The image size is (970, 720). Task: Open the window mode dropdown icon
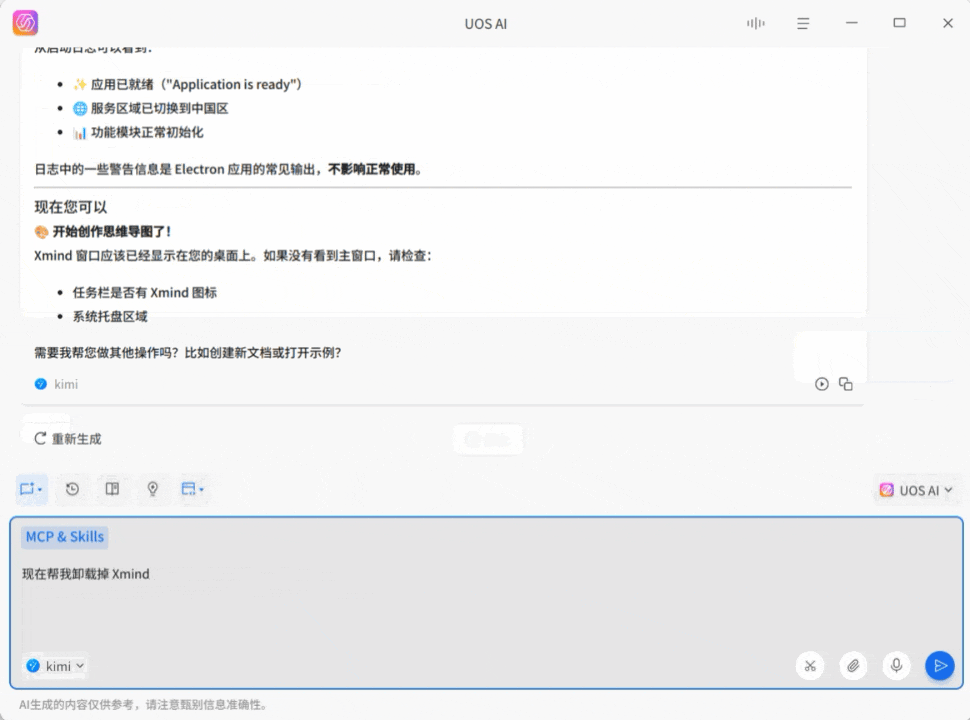point(192,489)
